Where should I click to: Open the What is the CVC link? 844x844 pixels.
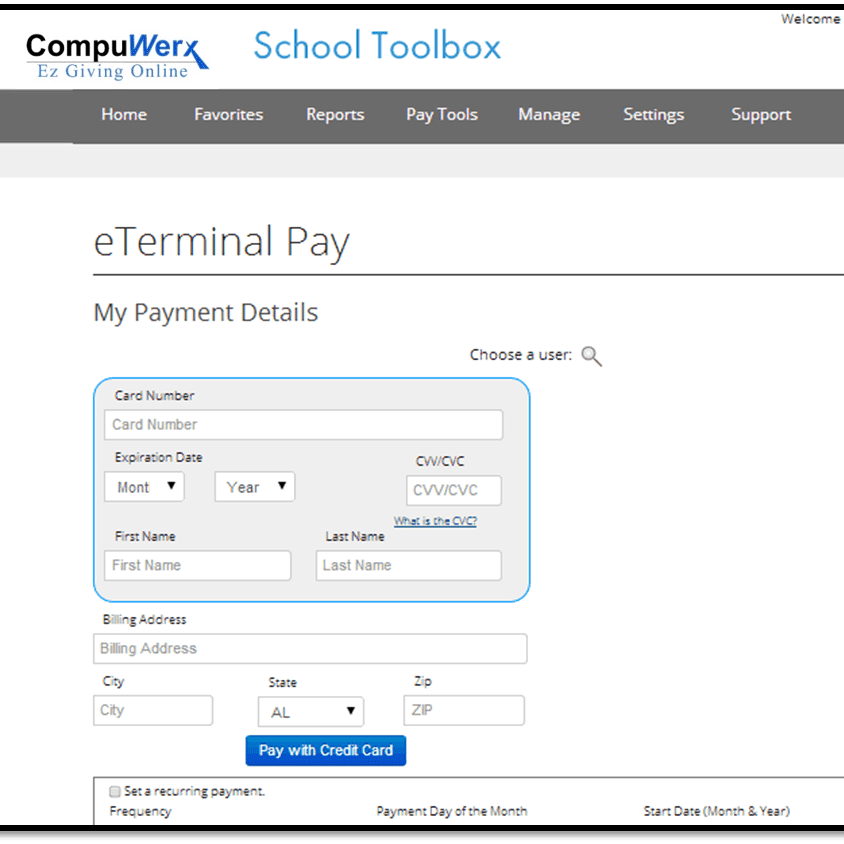[x=435, y=520]
